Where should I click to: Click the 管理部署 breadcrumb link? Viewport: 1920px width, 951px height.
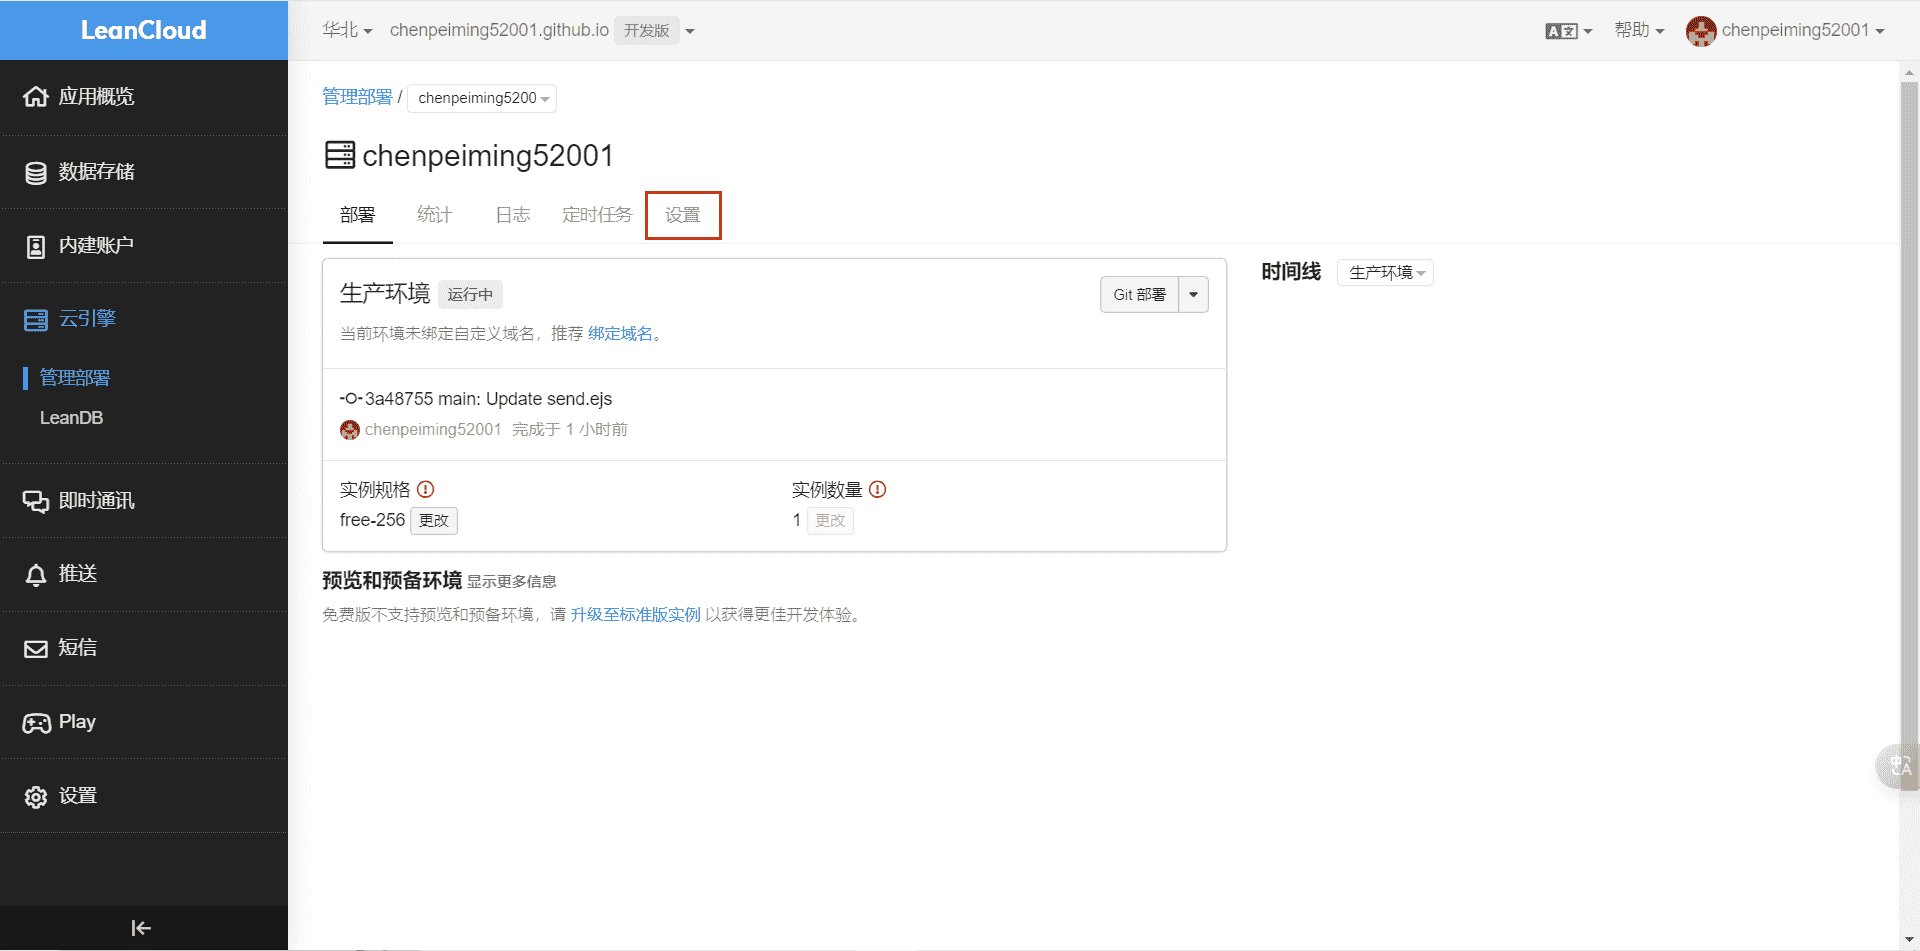point(357,97)
